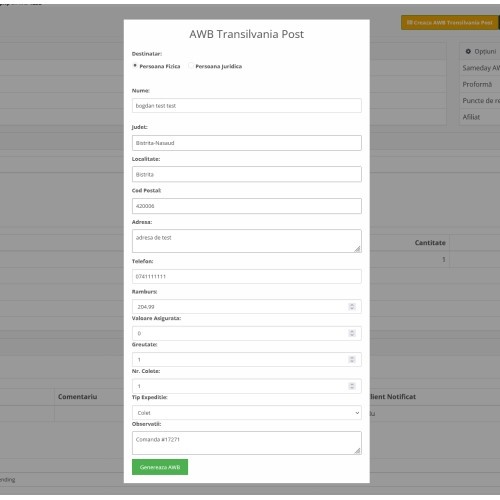The image size is (500, 500).
Task: Click the gear icon next to Optiuni
Action: pyautogui.click(x=468, y=51)
